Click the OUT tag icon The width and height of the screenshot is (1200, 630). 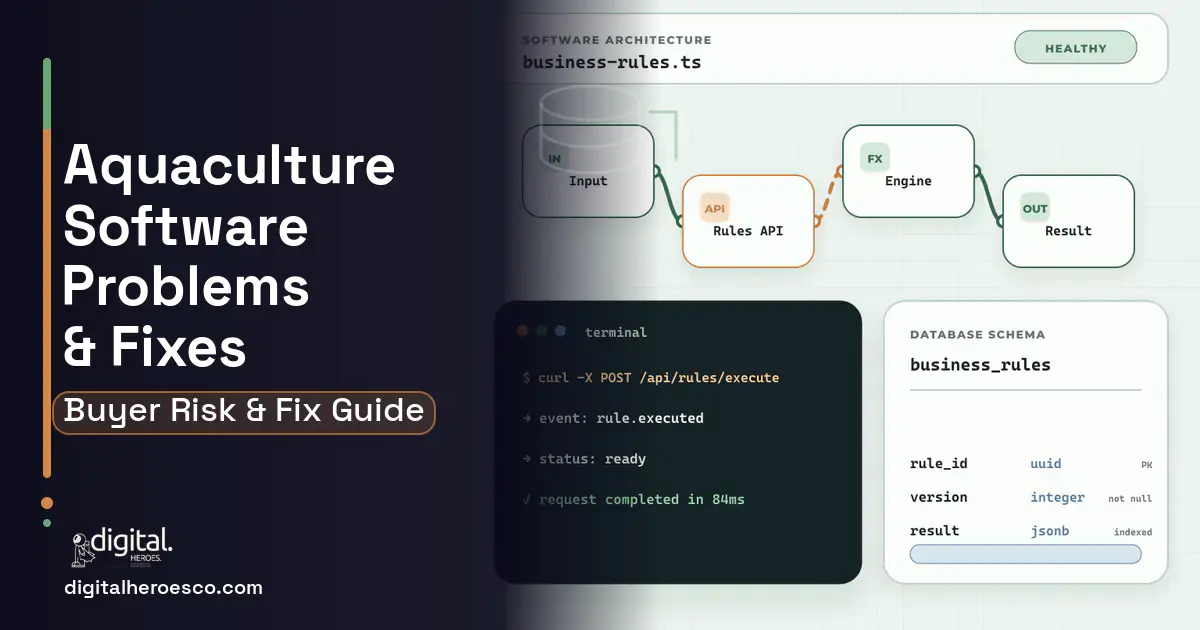tap(1035, 208)
